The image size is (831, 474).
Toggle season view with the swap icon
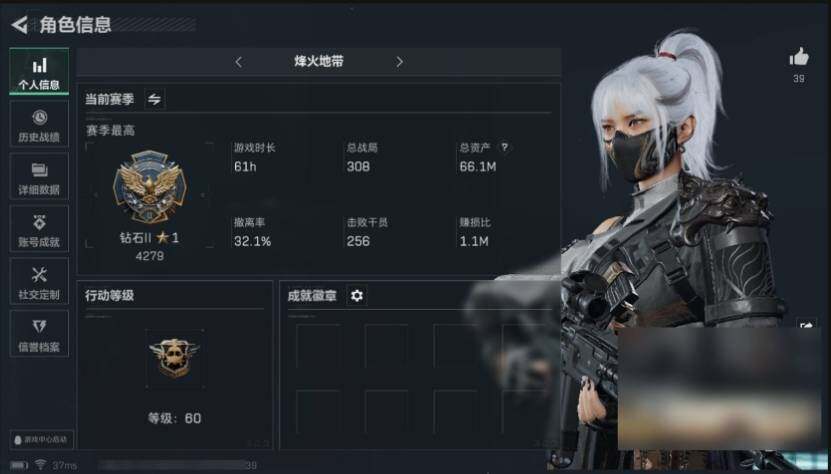point(154,99)
